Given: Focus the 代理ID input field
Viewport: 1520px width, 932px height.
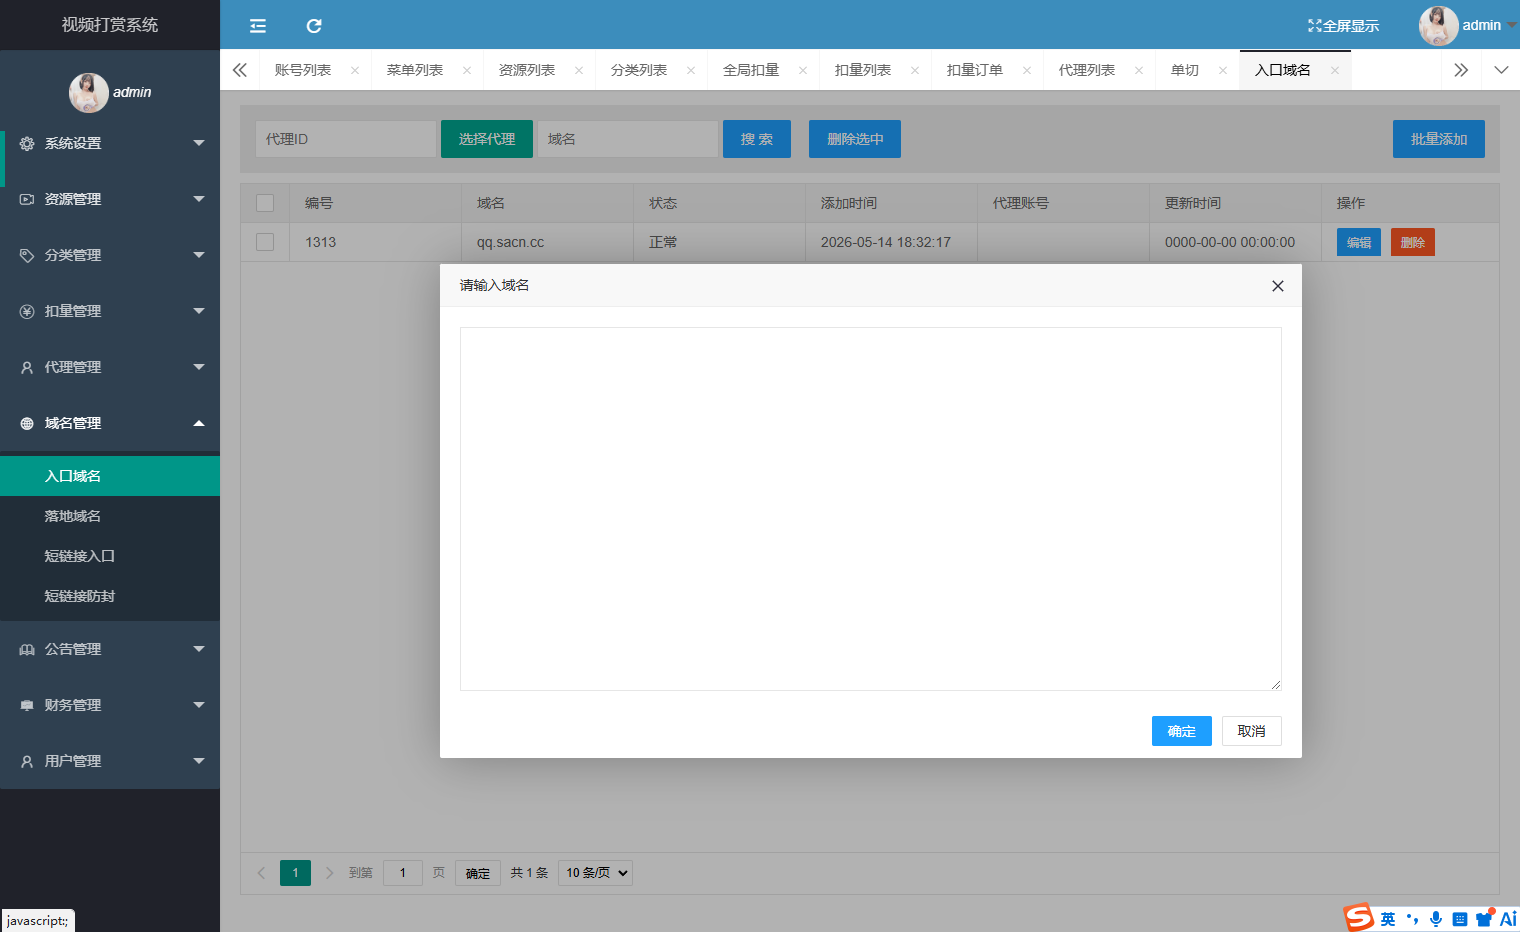Looking at the screenshot, I should click(x=346, y=139).
